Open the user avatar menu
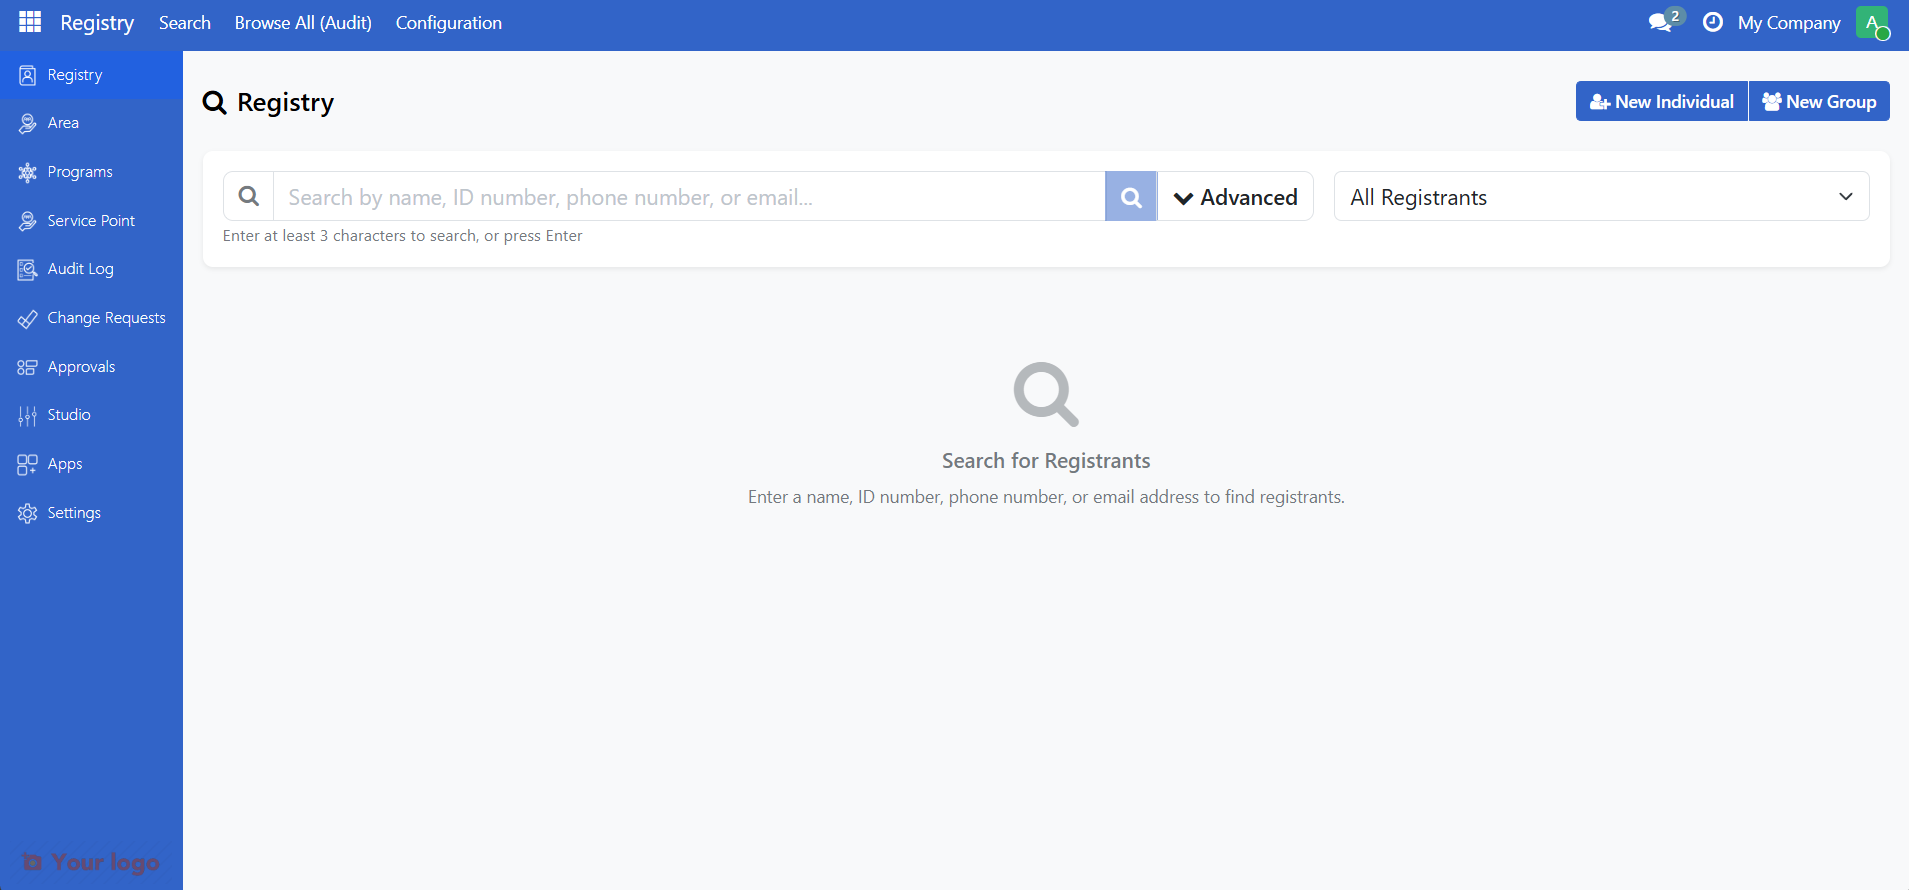The height and width of the screenshot is (890, 1909). [x=1872, y=22]
